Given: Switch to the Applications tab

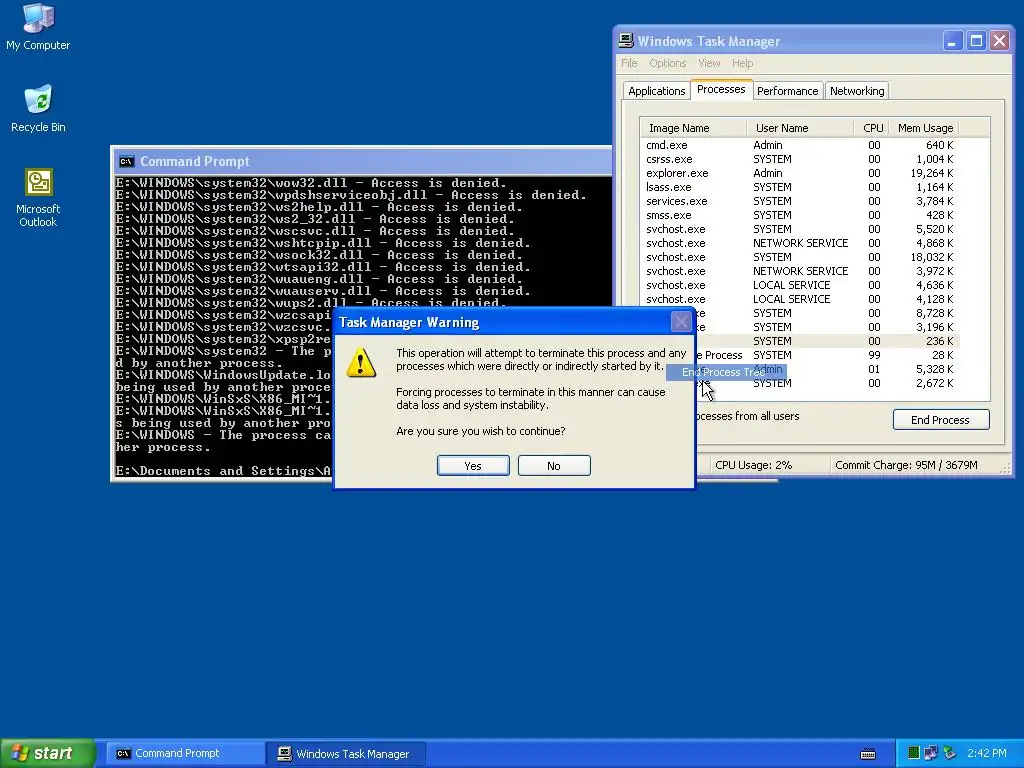Looking at the screenshot, I should coord(656,91).
